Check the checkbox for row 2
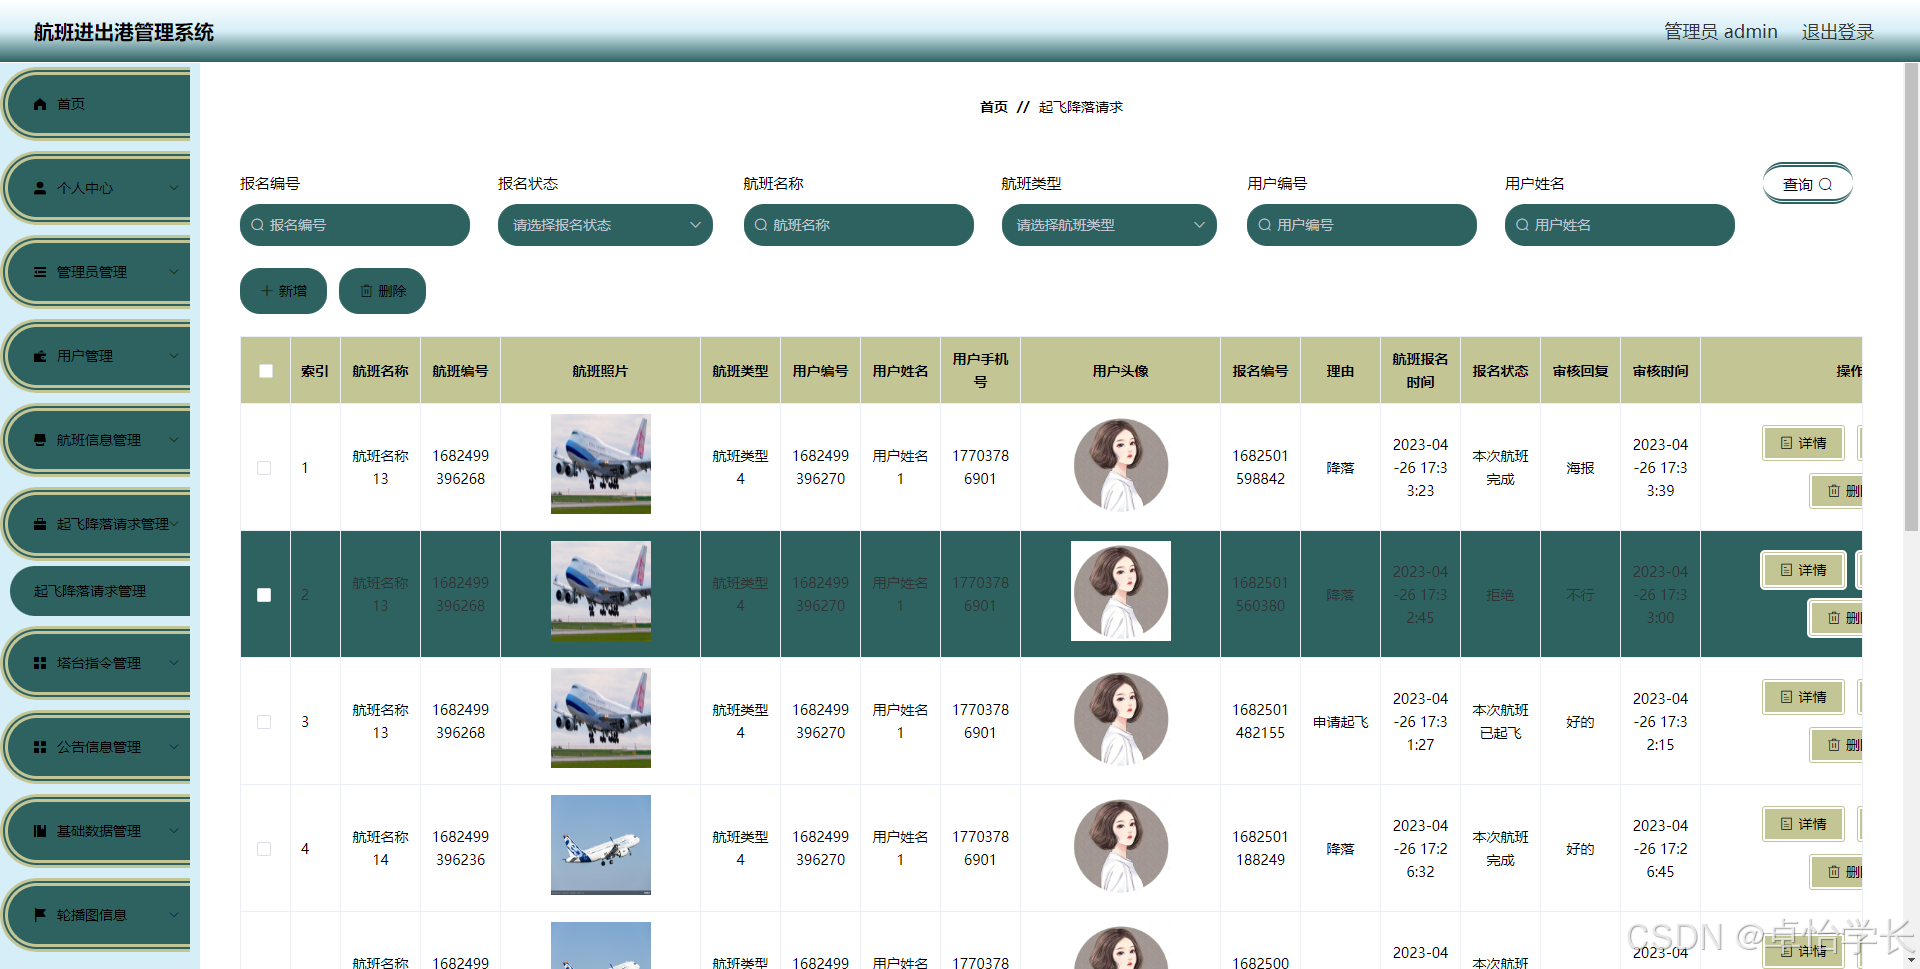1920x969 pixels. click(264, 595)
